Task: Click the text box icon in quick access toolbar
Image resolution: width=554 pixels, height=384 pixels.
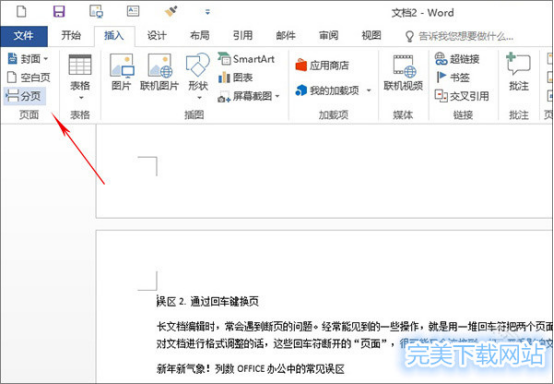Action: [133, 11]
